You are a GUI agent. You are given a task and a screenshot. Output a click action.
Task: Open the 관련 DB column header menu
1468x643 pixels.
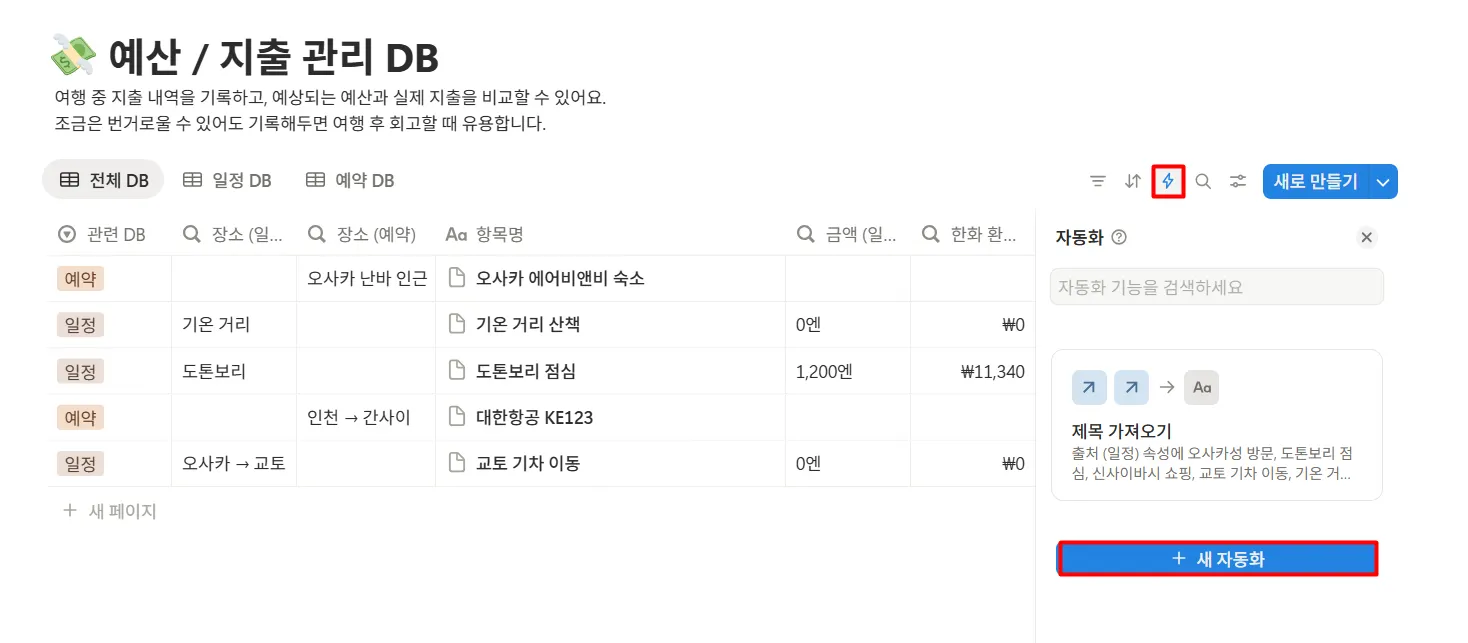click(103, 234)
